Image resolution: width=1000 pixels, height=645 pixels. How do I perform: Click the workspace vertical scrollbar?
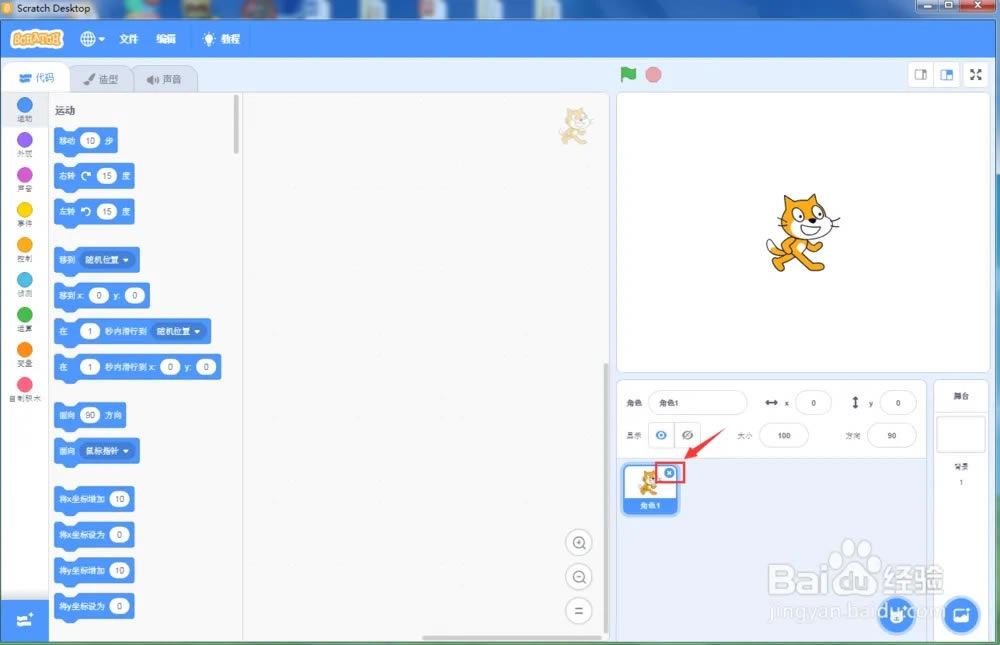605,498
